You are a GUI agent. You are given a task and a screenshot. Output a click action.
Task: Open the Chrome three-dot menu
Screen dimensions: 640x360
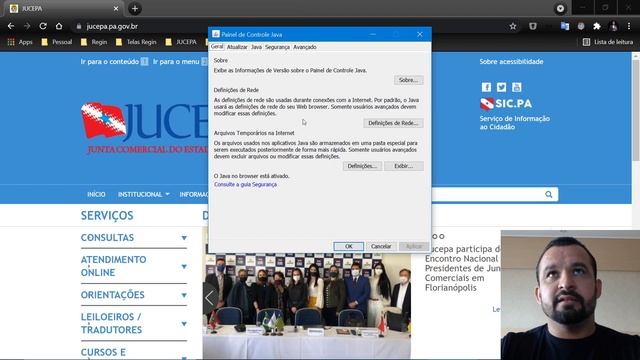[x=629, y=26]
